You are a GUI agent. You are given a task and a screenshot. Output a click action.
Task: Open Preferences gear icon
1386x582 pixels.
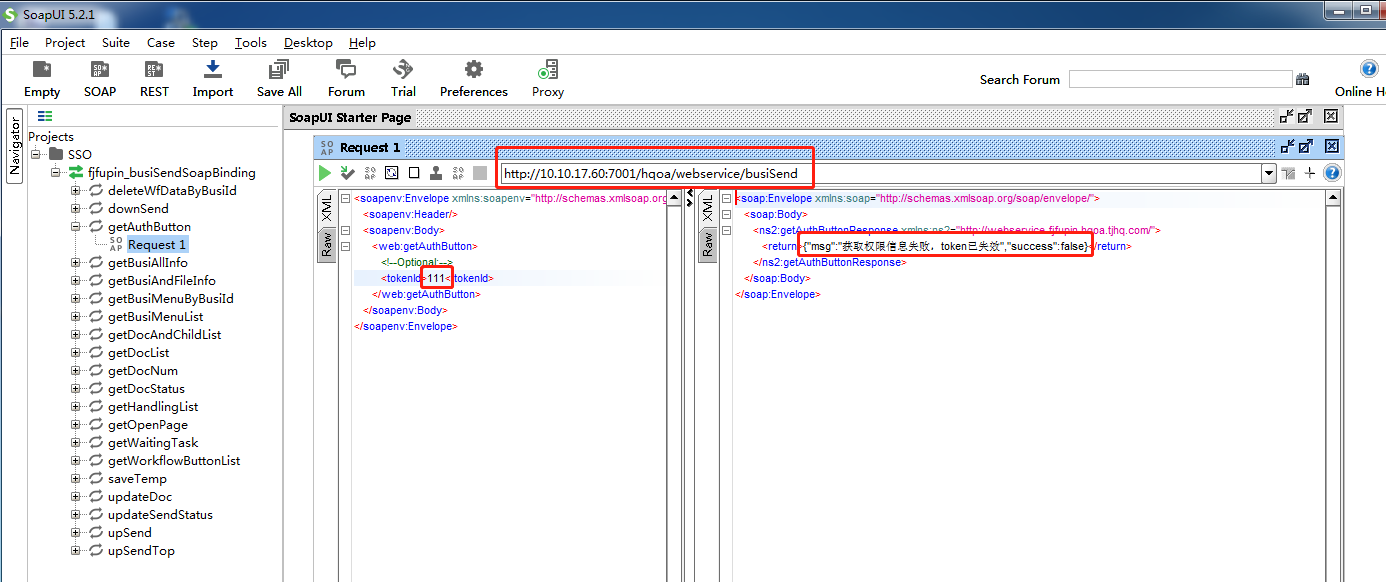click(x=474, y=70)
